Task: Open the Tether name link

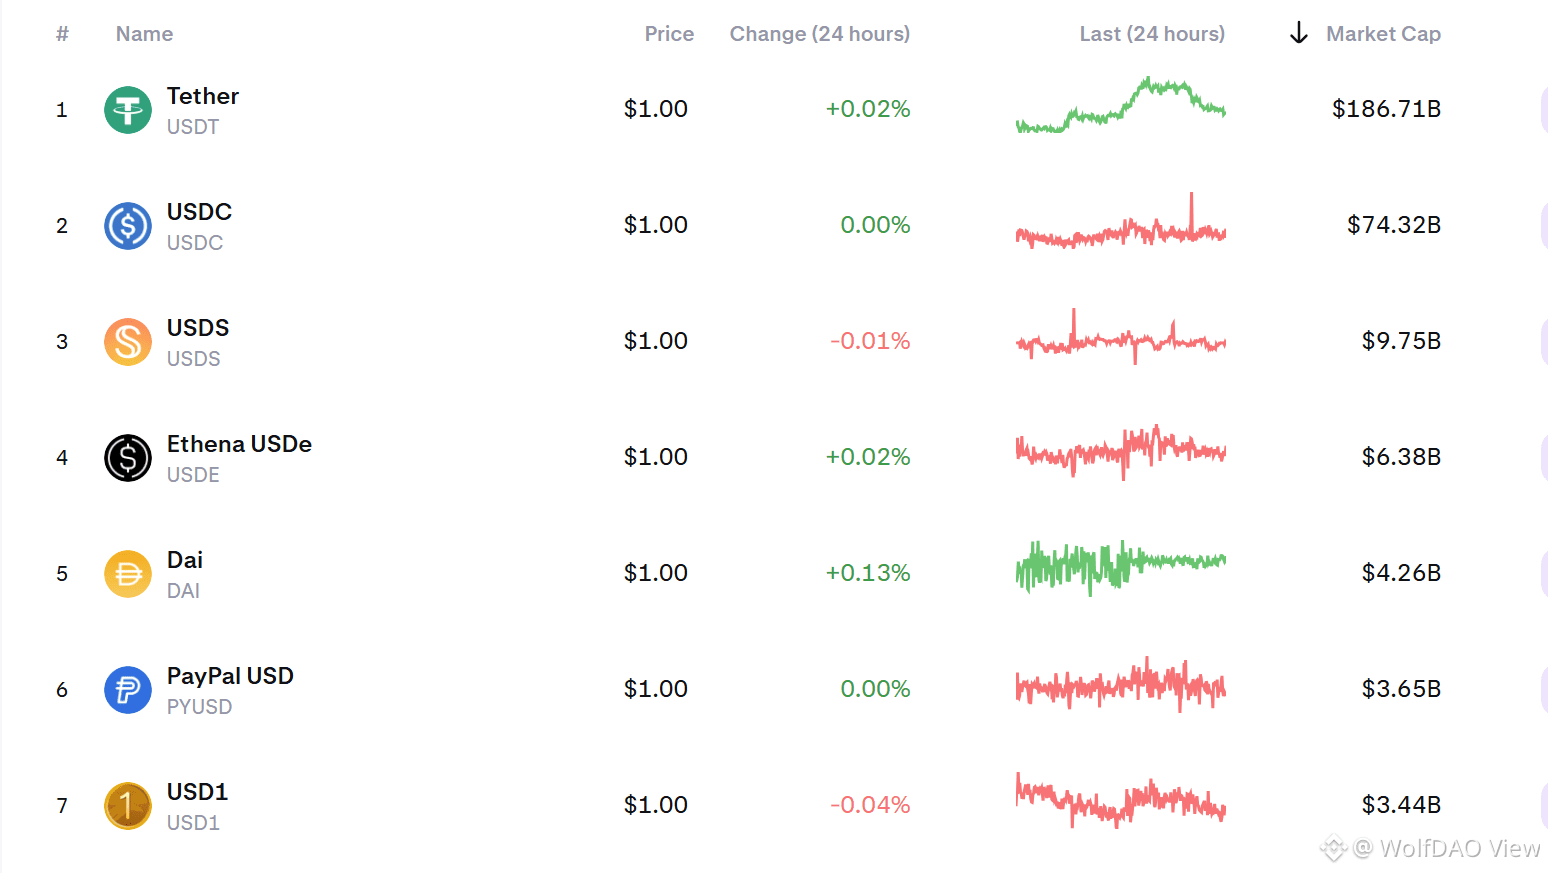Action: (203, 96)
